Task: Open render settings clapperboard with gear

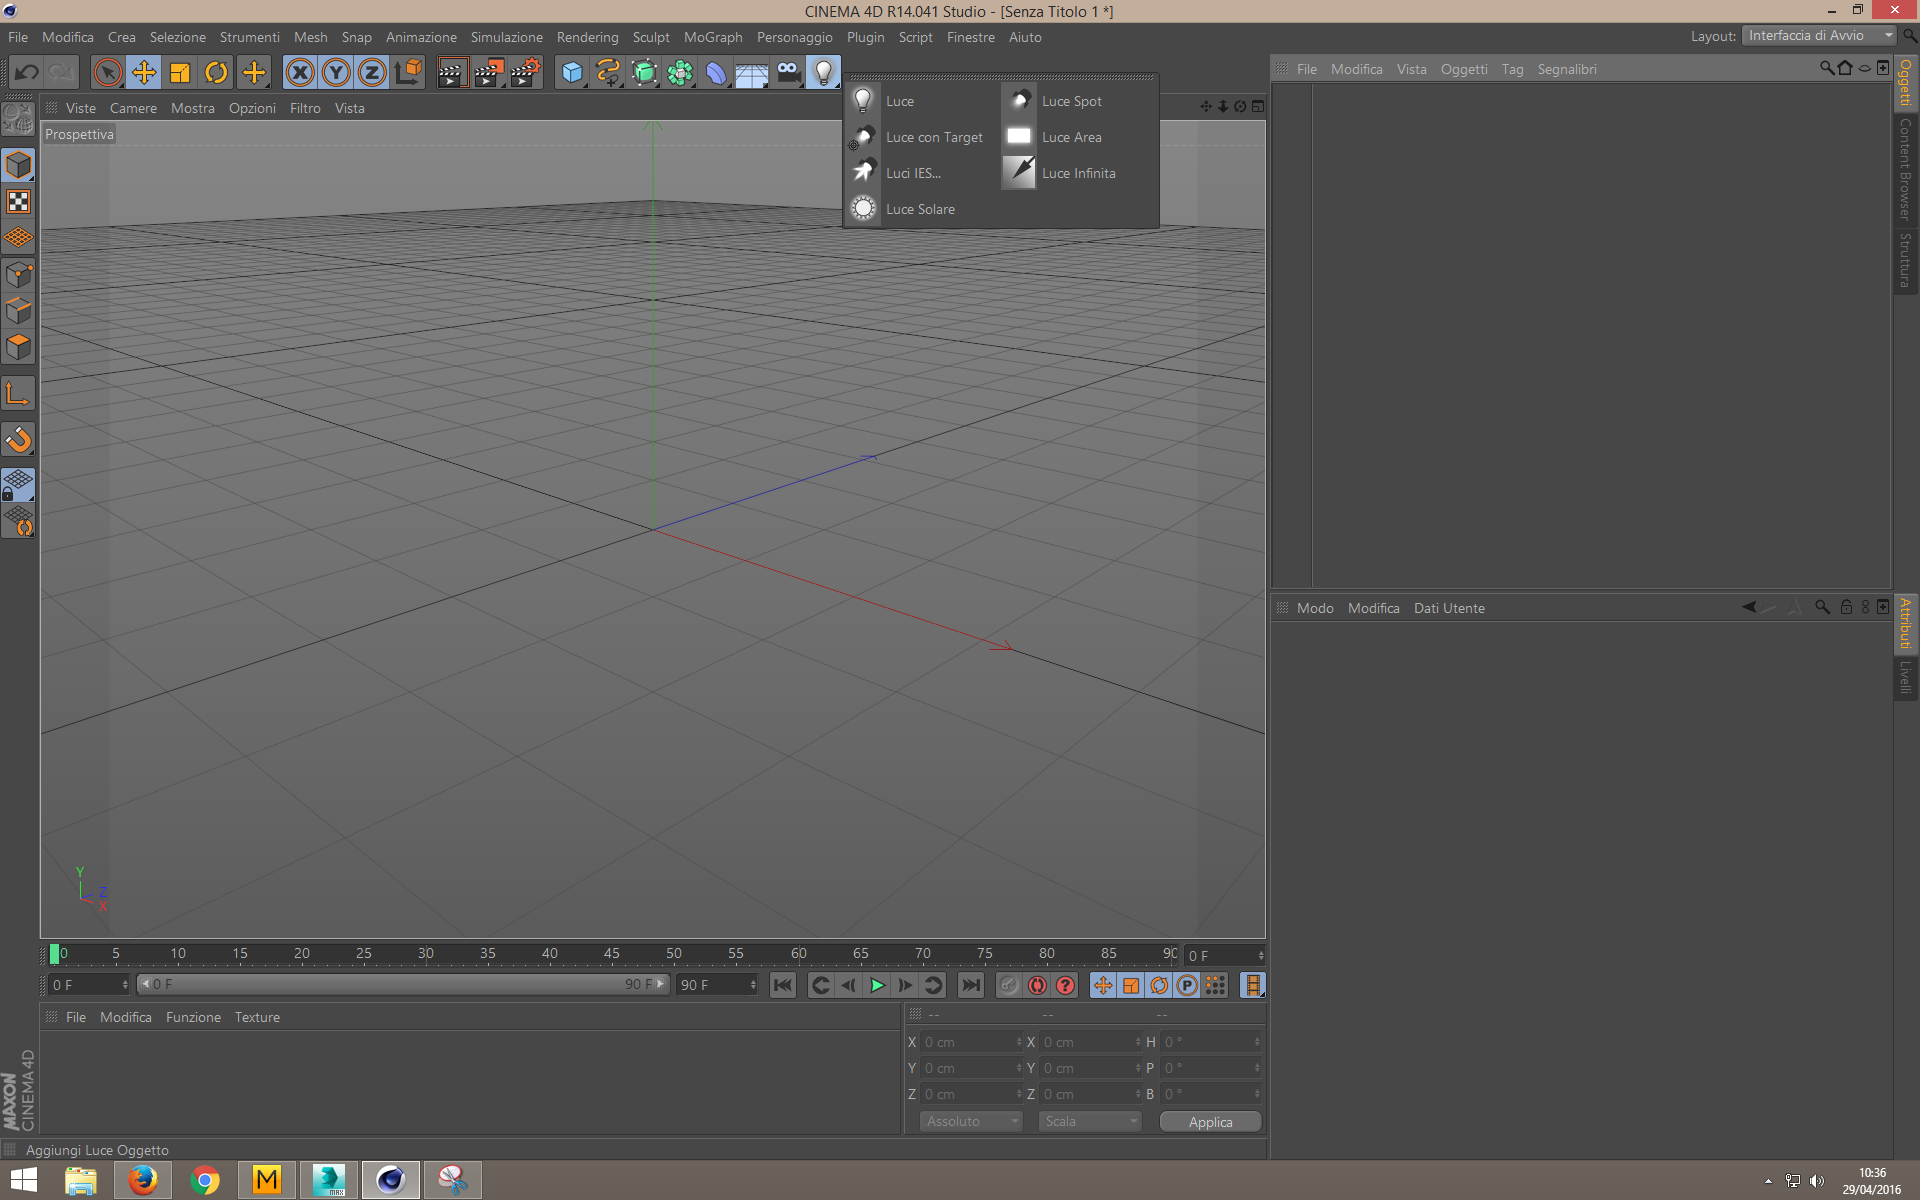Action: (x=525, y=72)
